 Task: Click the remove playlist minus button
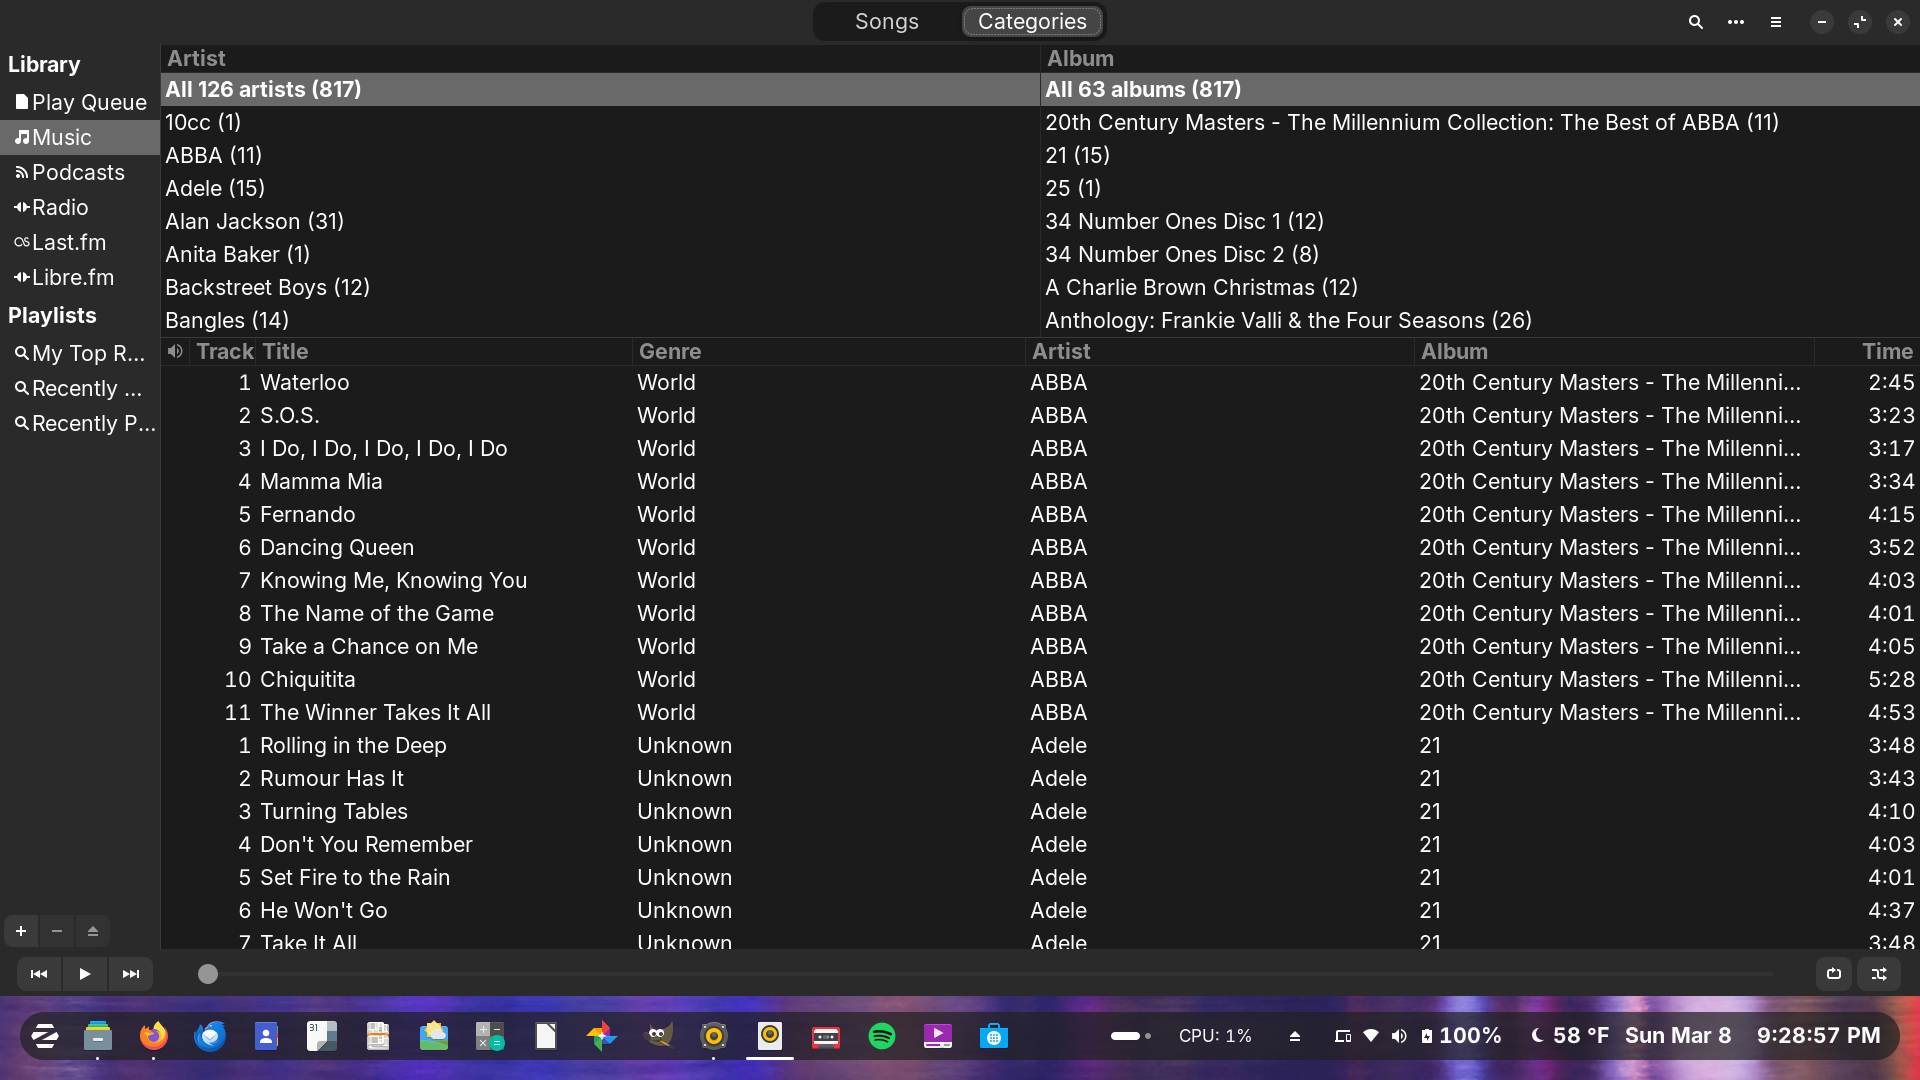pos(57,931)
